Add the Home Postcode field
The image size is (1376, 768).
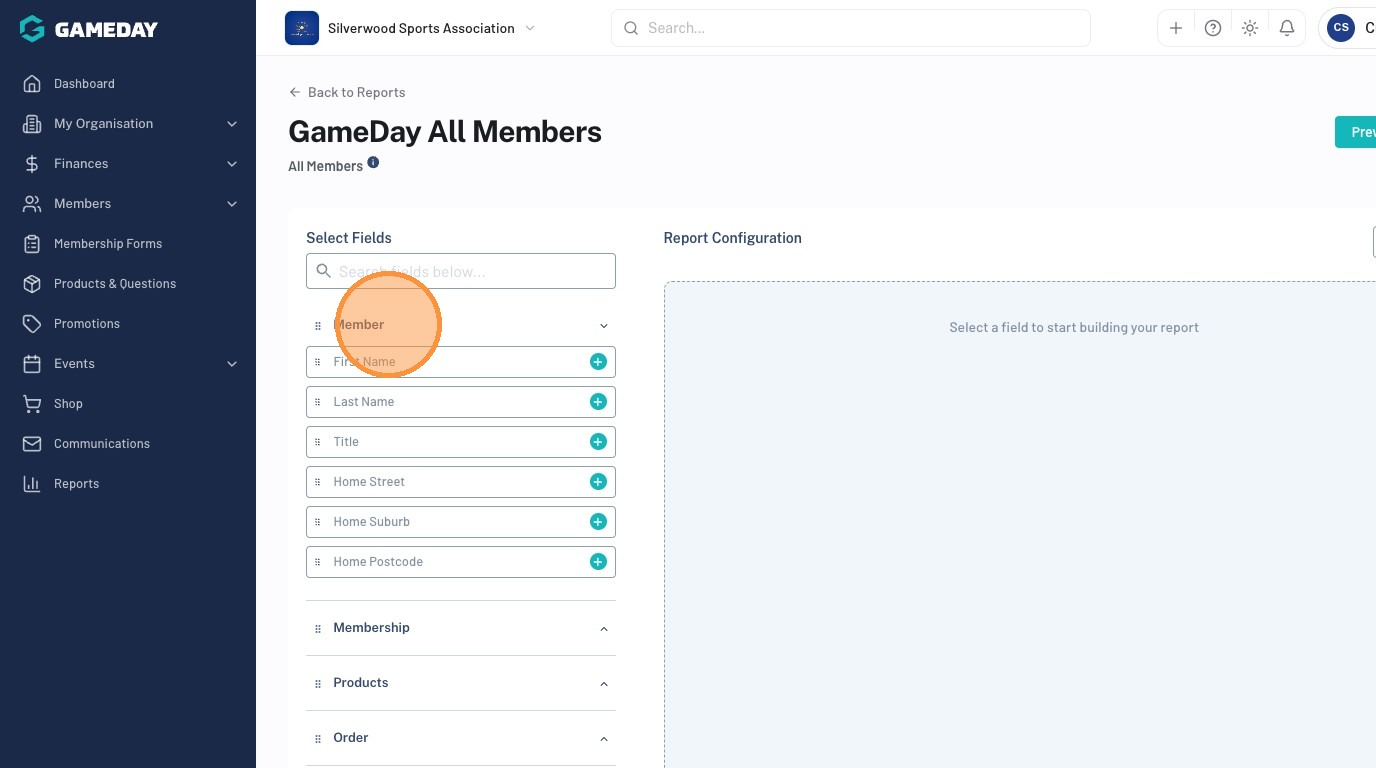(598, 562)
